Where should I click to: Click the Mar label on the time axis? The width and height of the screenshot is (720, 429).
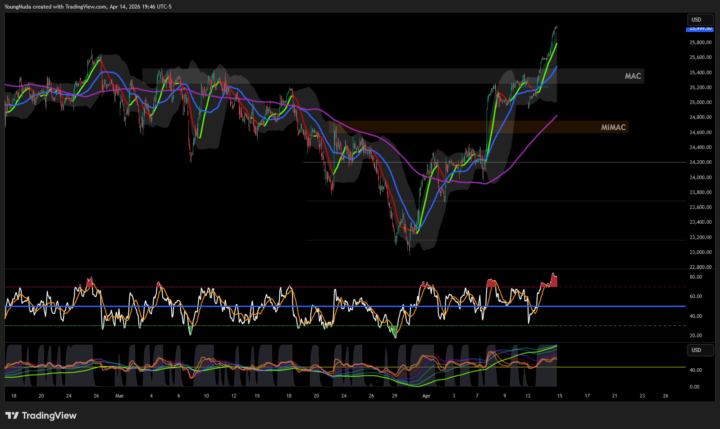pos(120,395)
